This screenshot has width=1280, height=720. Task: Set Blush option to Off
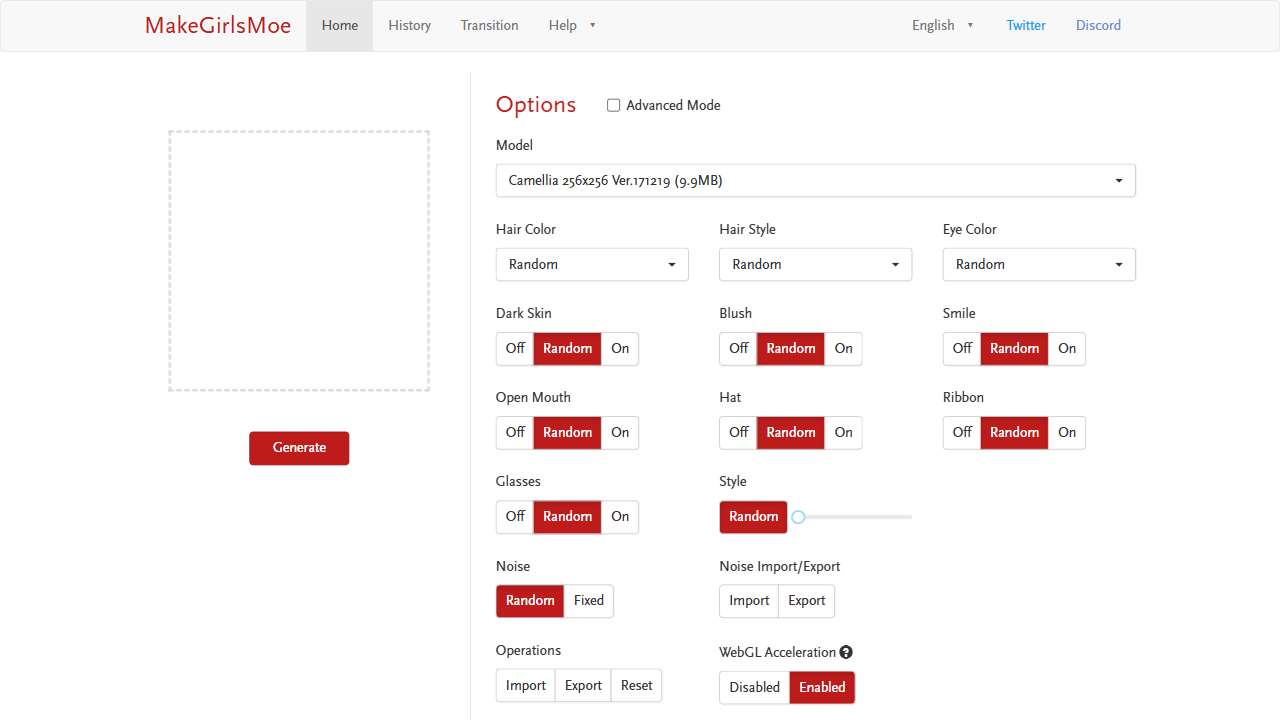point(738,349)
